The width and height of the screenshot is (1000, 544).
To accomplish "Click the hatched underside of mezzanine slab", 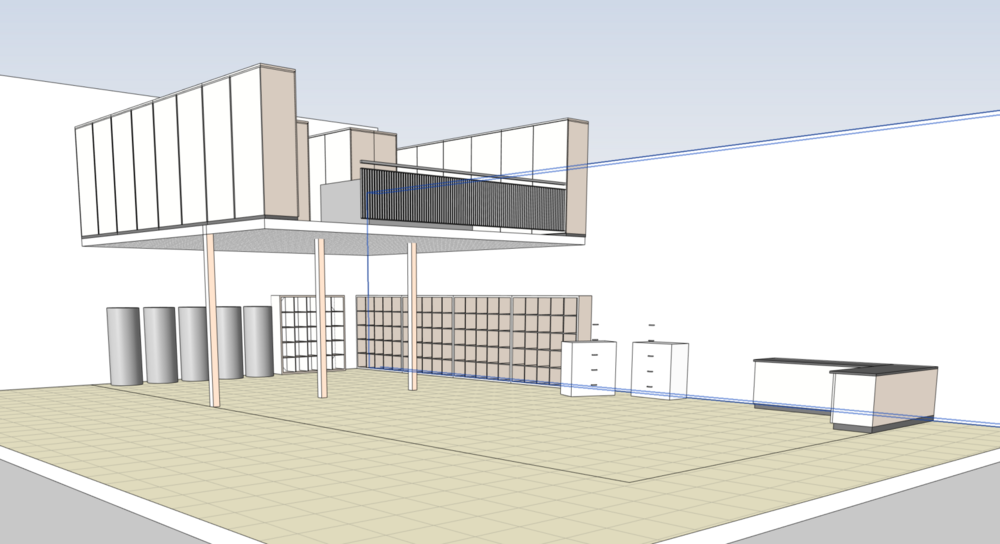I will [332, 242].
